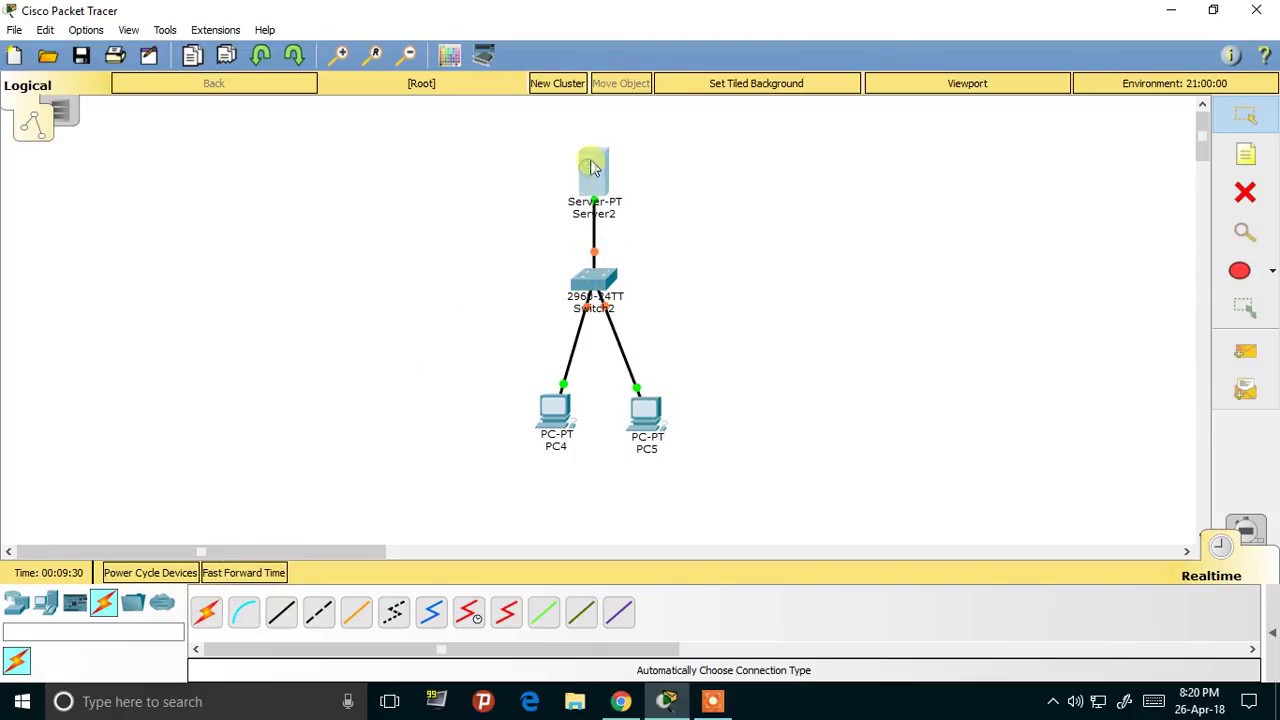The image size is (1280, 720).
Task: Print the workspace using printer icon
Action: point(115,56)
